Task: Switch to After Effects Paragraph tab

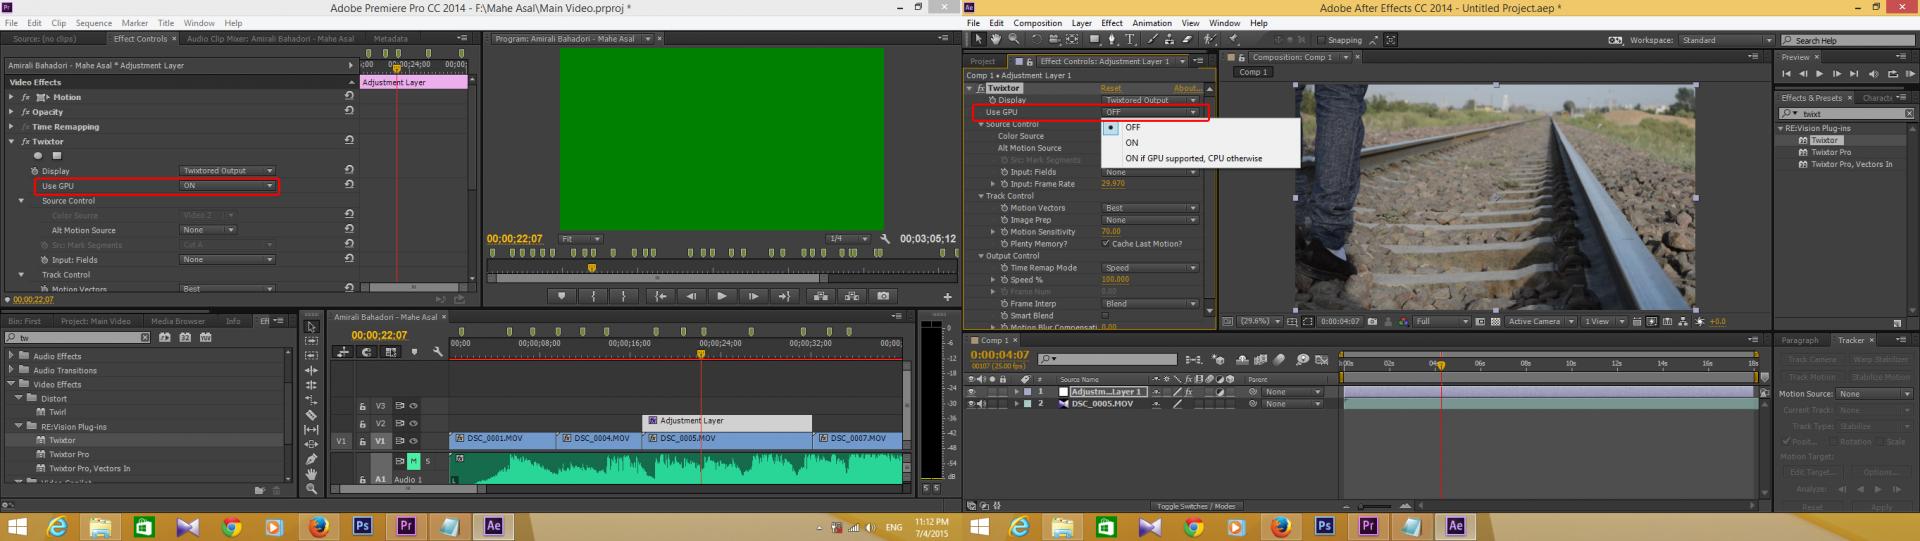Action: click(1800, 340)
